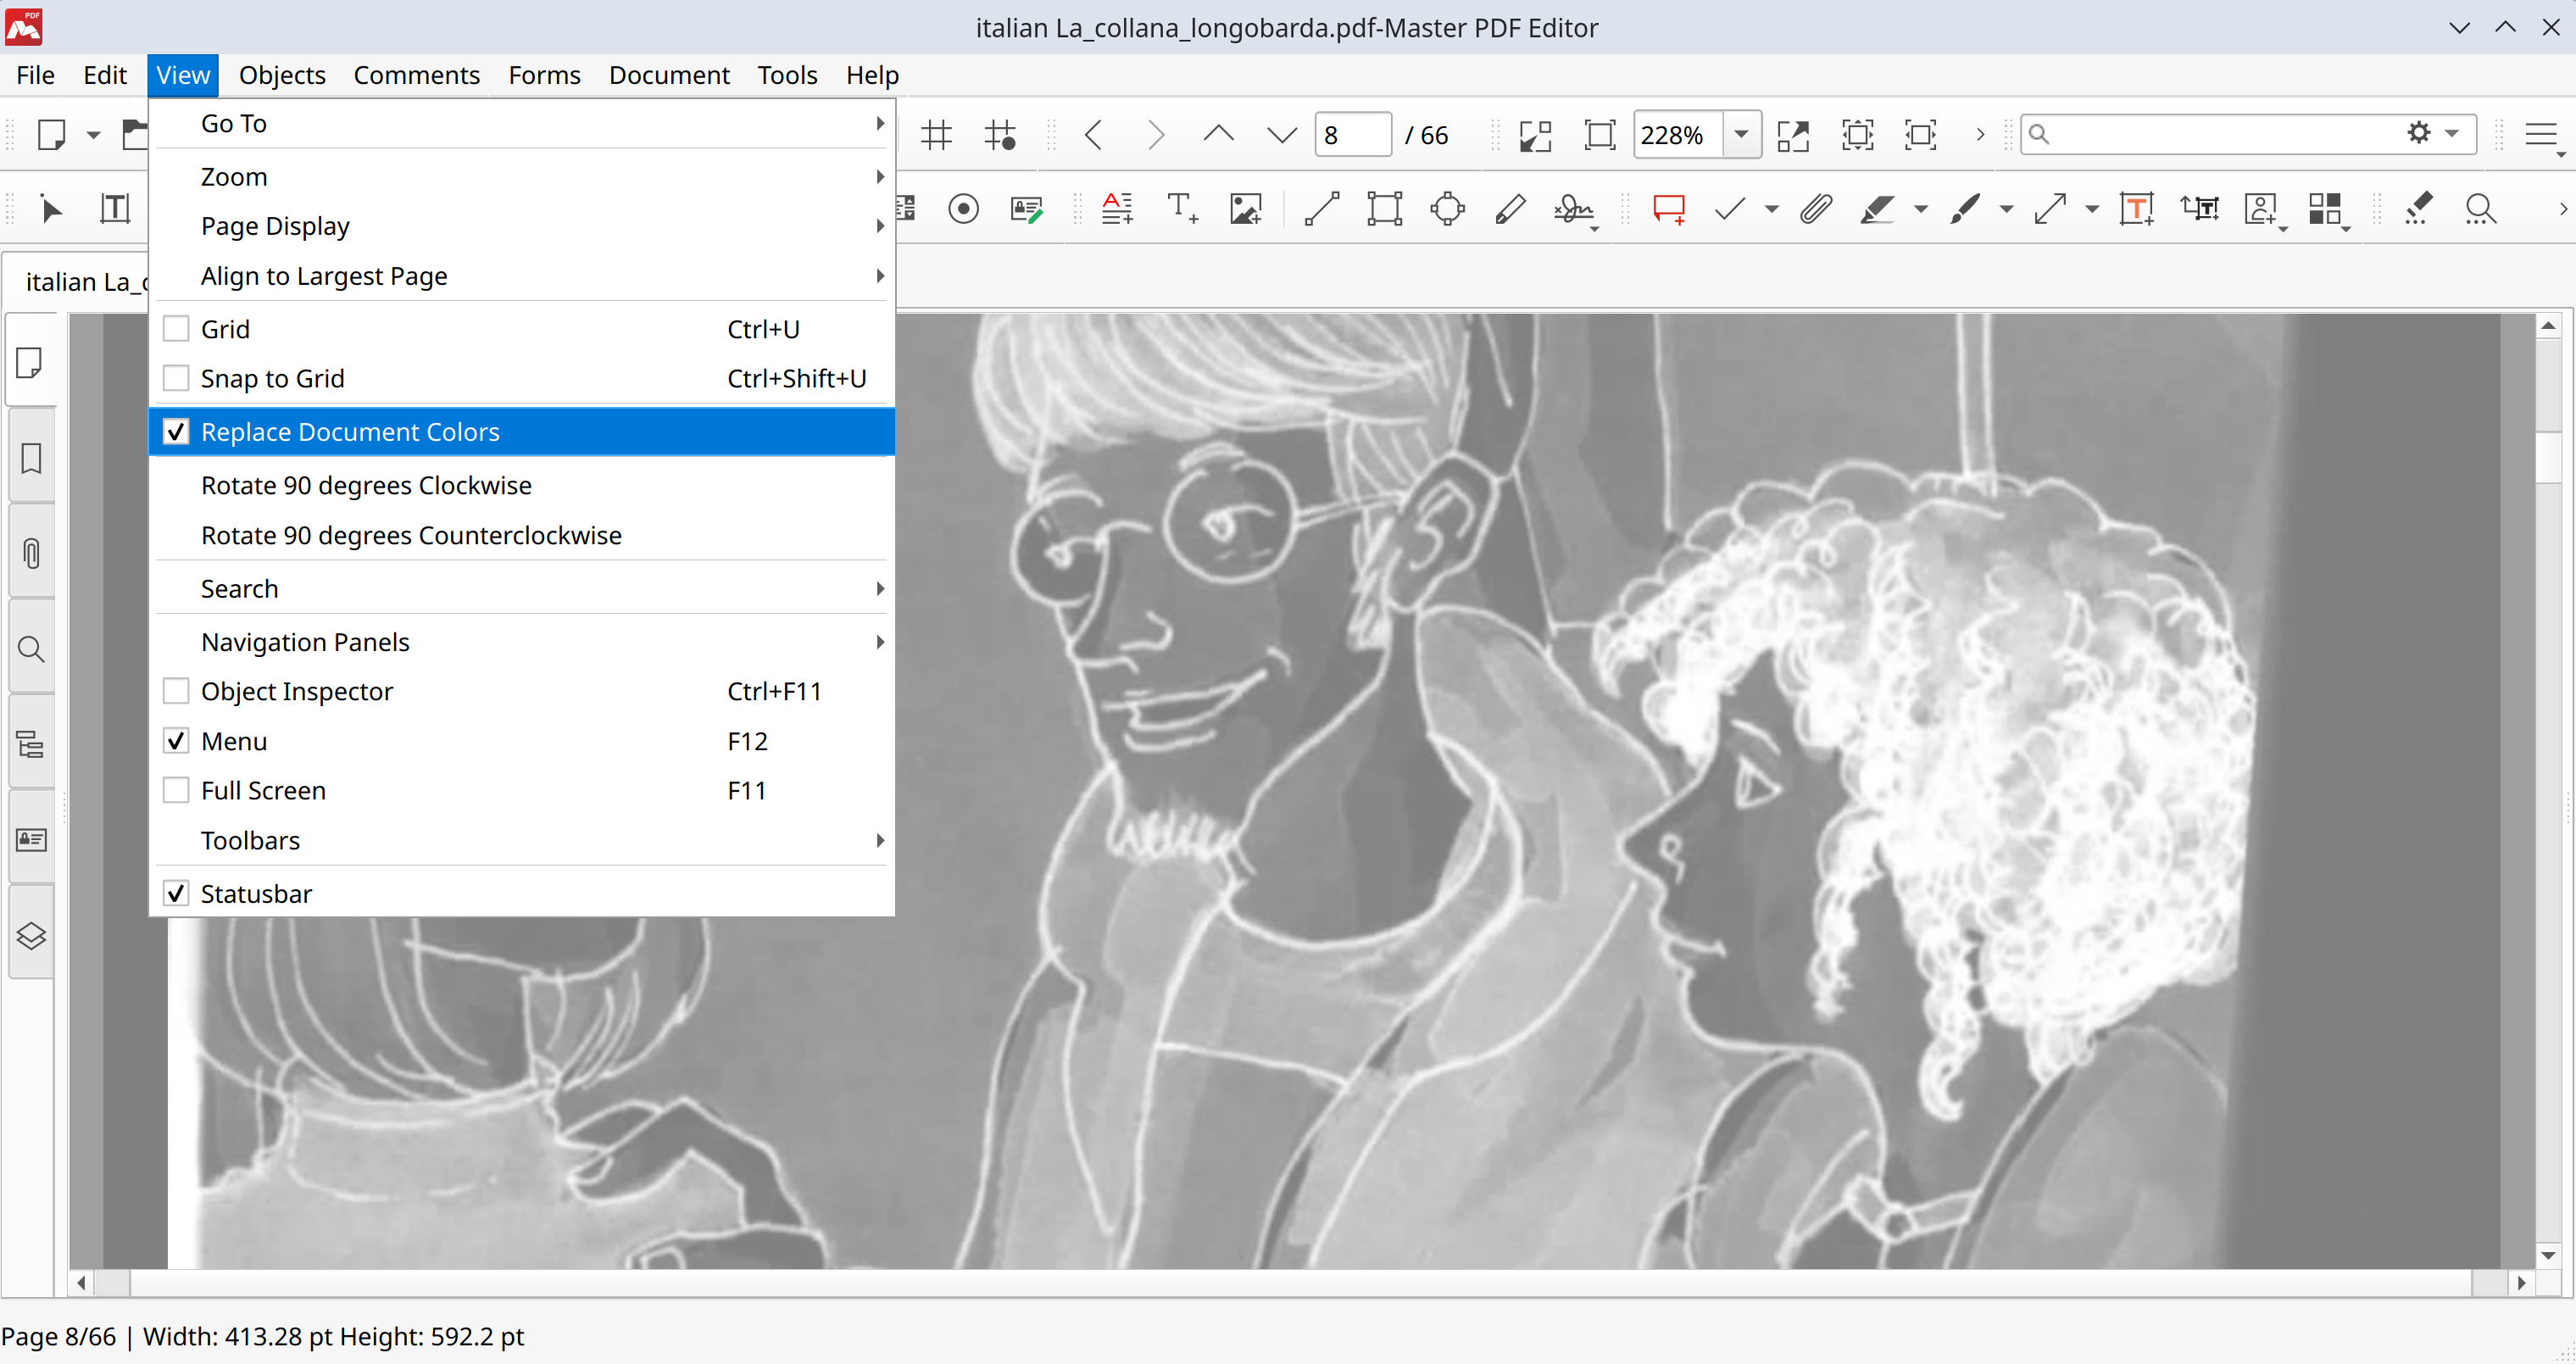Expand Align to Largest Page submenu

(x=521, y=275)
